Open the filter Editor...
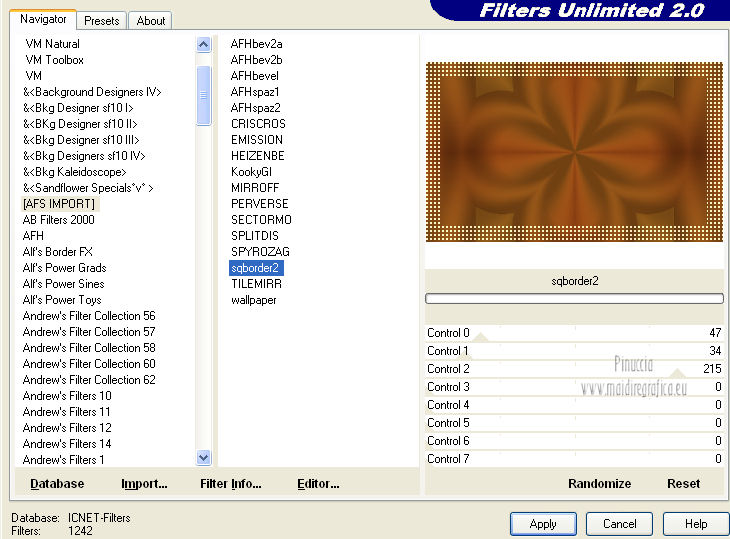730x539 pixels. (318, 484)
